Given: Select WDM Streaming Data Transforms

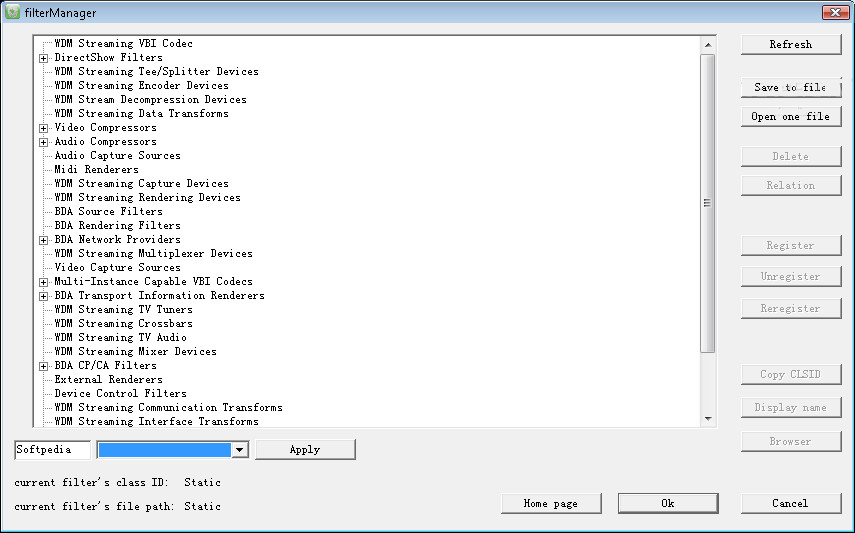Looking at the screenshot, I should coord(141,113).
